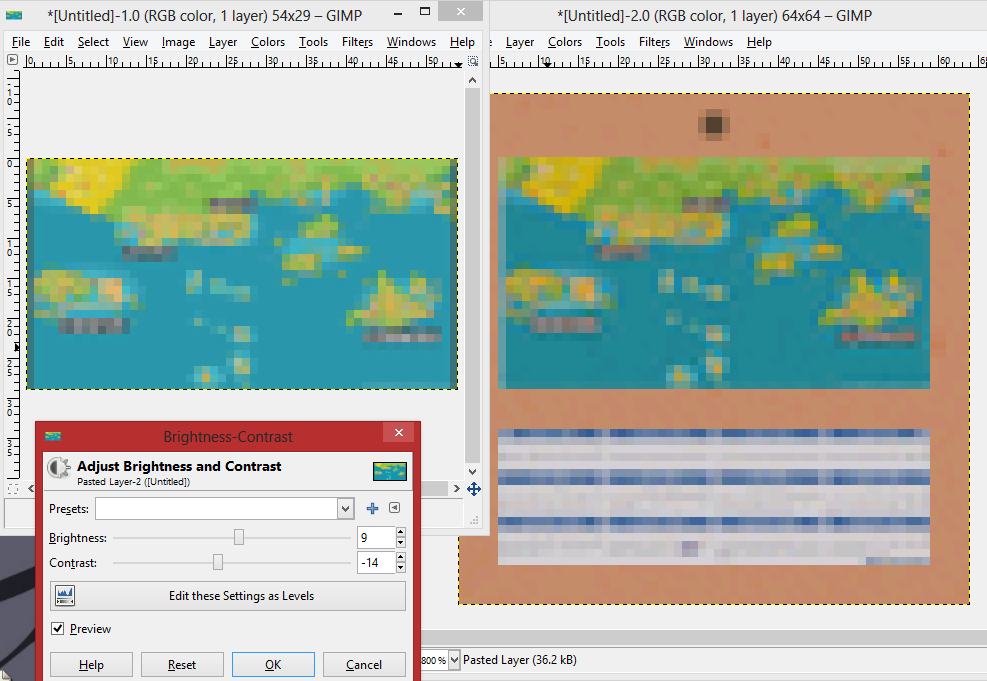Click the Brightness-Contrast tool icon in dialog header

(59, 467)
